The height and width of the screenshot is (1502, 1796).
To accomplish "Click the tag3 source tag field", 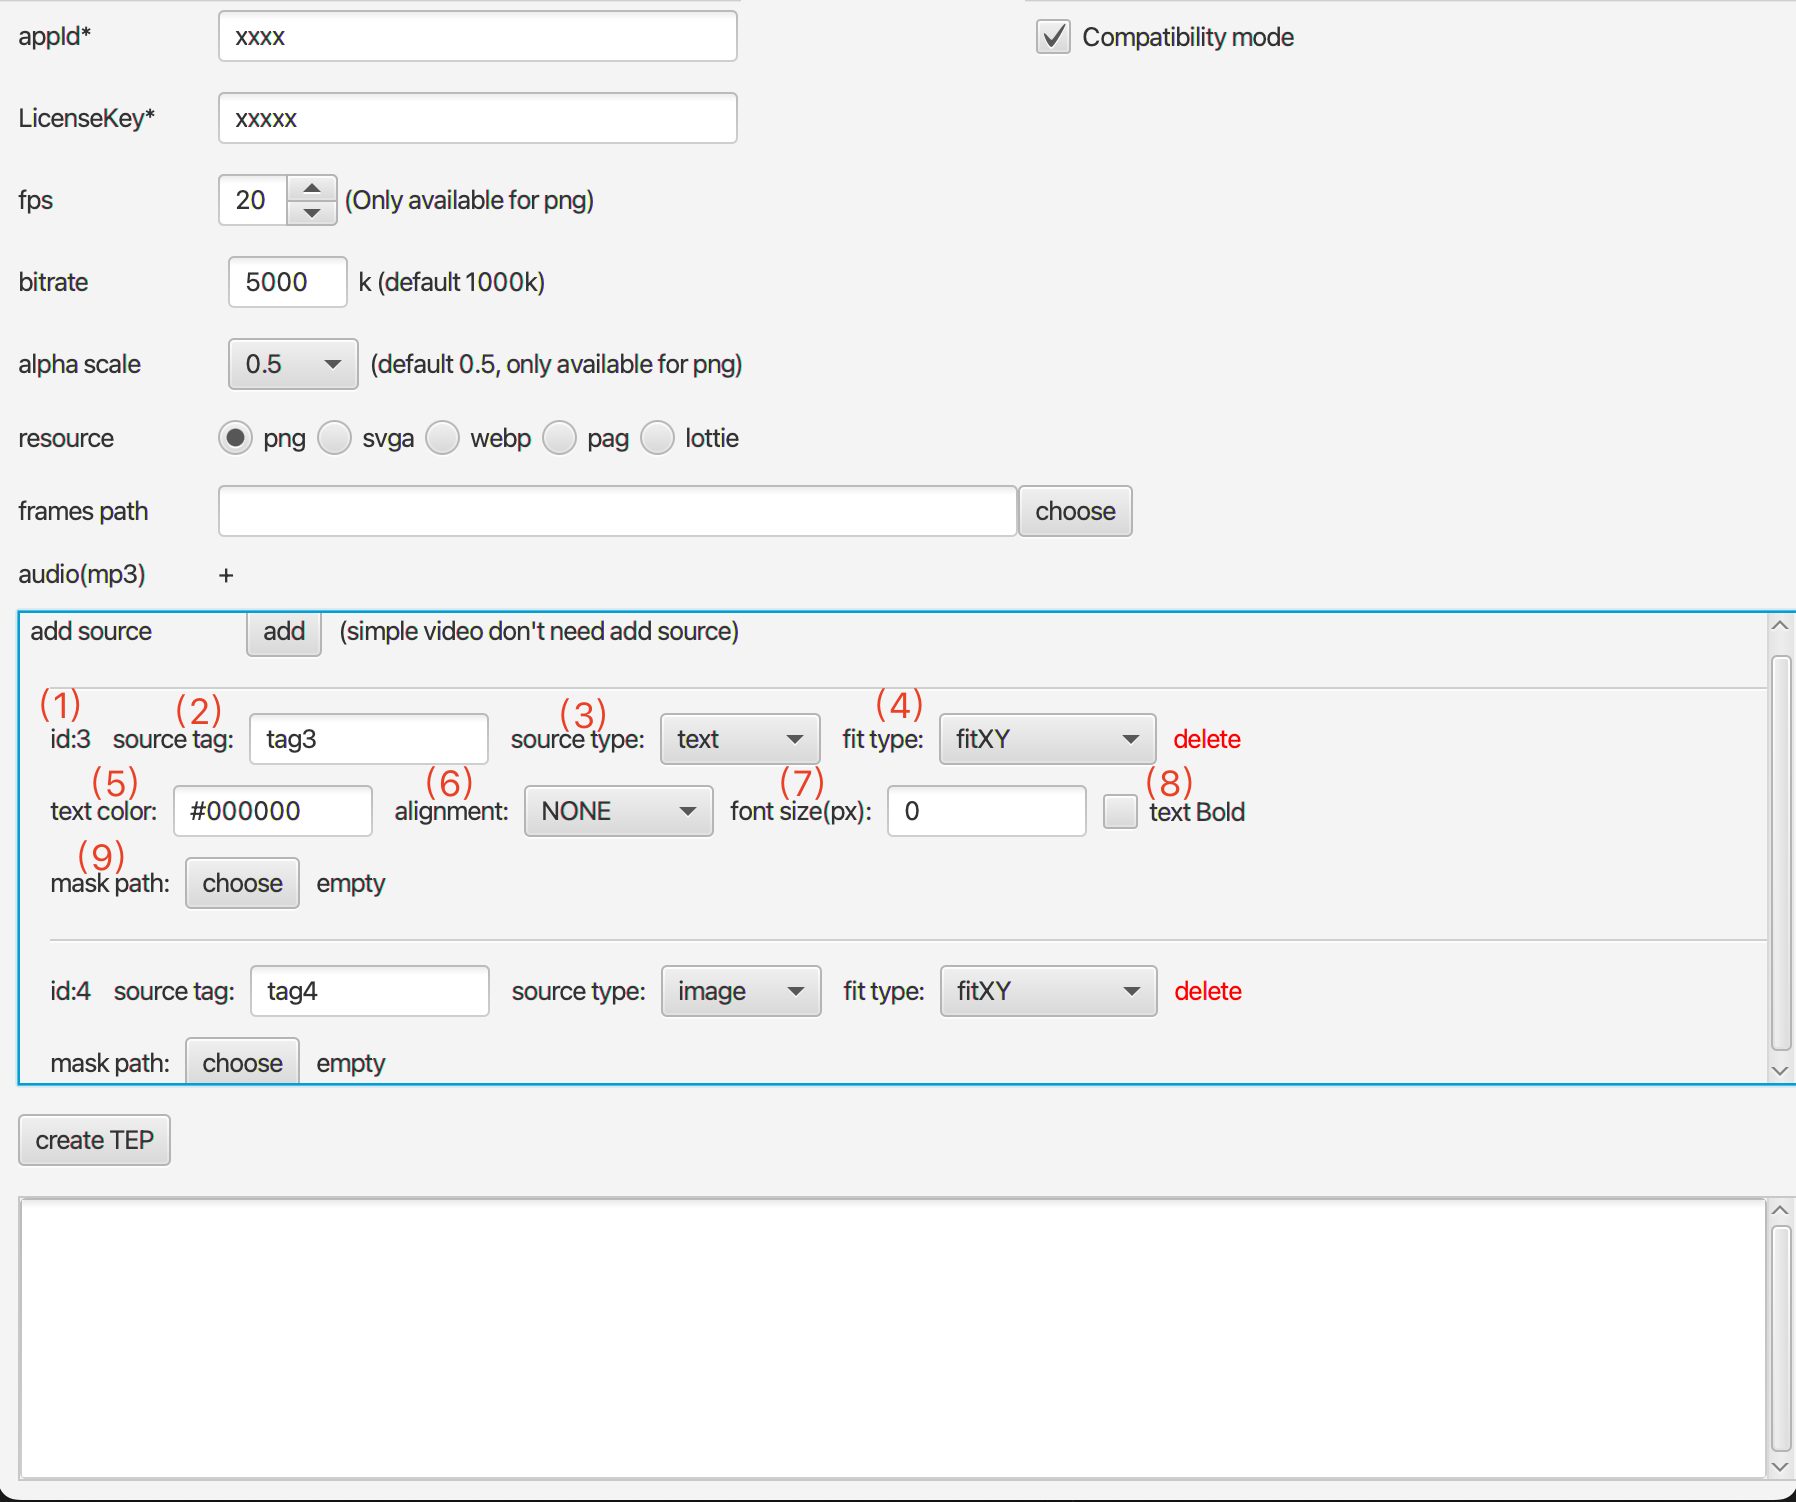I will click(x=369, y=739).
